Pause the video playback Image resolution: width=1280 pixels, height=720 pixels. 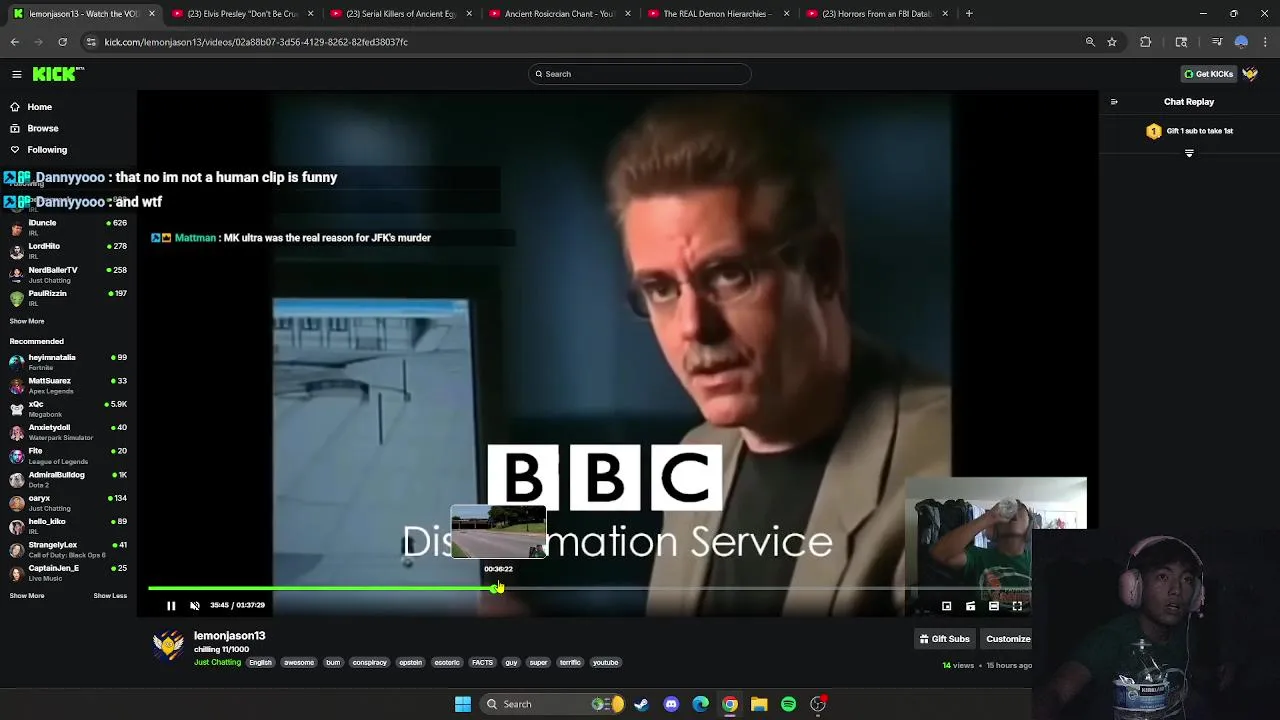[171, 605]
